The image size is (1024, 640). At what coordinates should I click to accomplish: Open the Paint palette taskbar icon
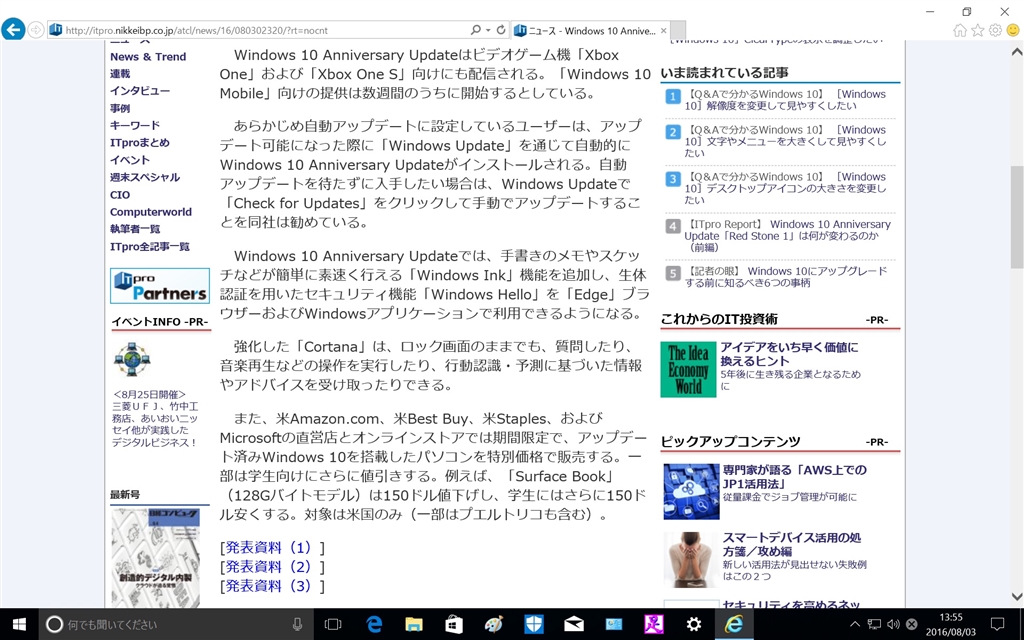coord(494,624)
